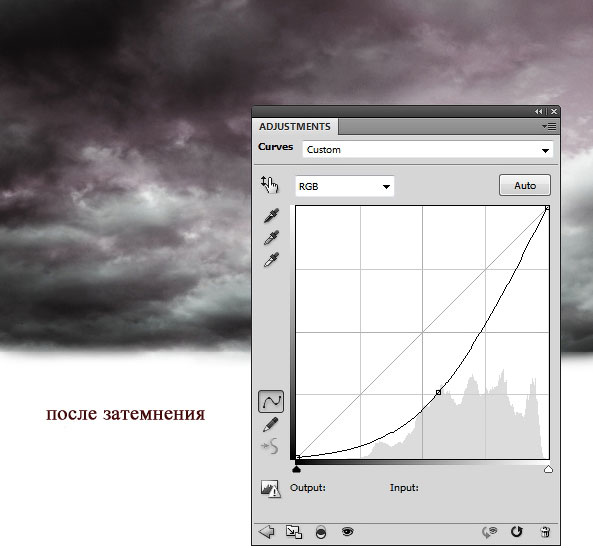Open the RGB channel dropdown
The width and height of the screenshot is (593, 548).
point(345,186)
